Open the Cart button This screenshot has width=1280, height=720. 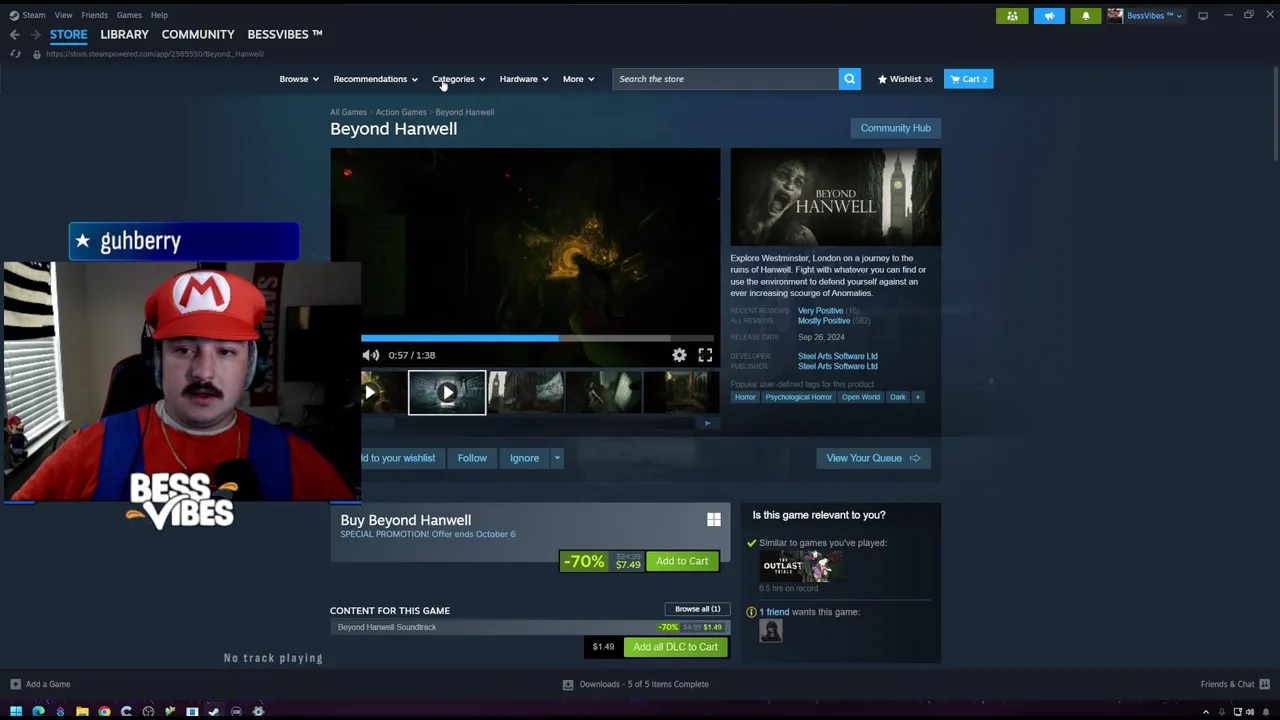[968, 79]
